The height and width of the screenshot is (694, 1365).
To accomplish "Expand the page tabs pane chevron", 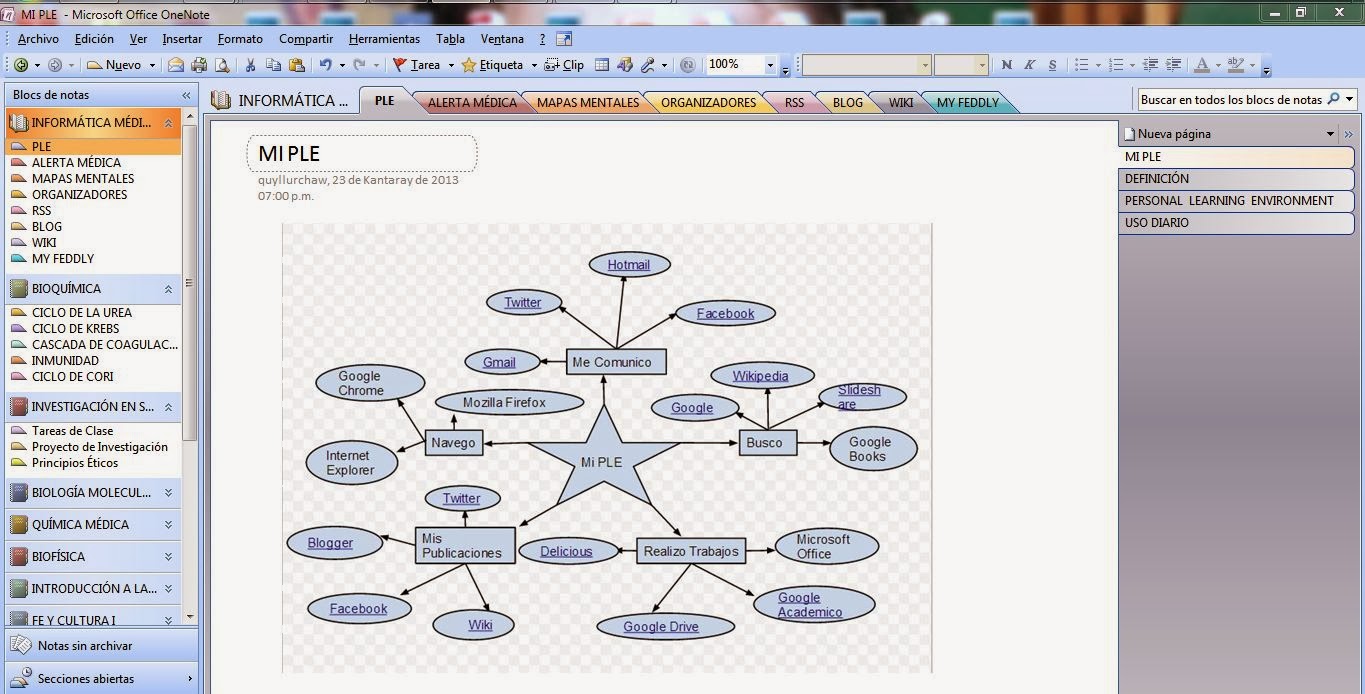I will click(x=1348, y=134).
